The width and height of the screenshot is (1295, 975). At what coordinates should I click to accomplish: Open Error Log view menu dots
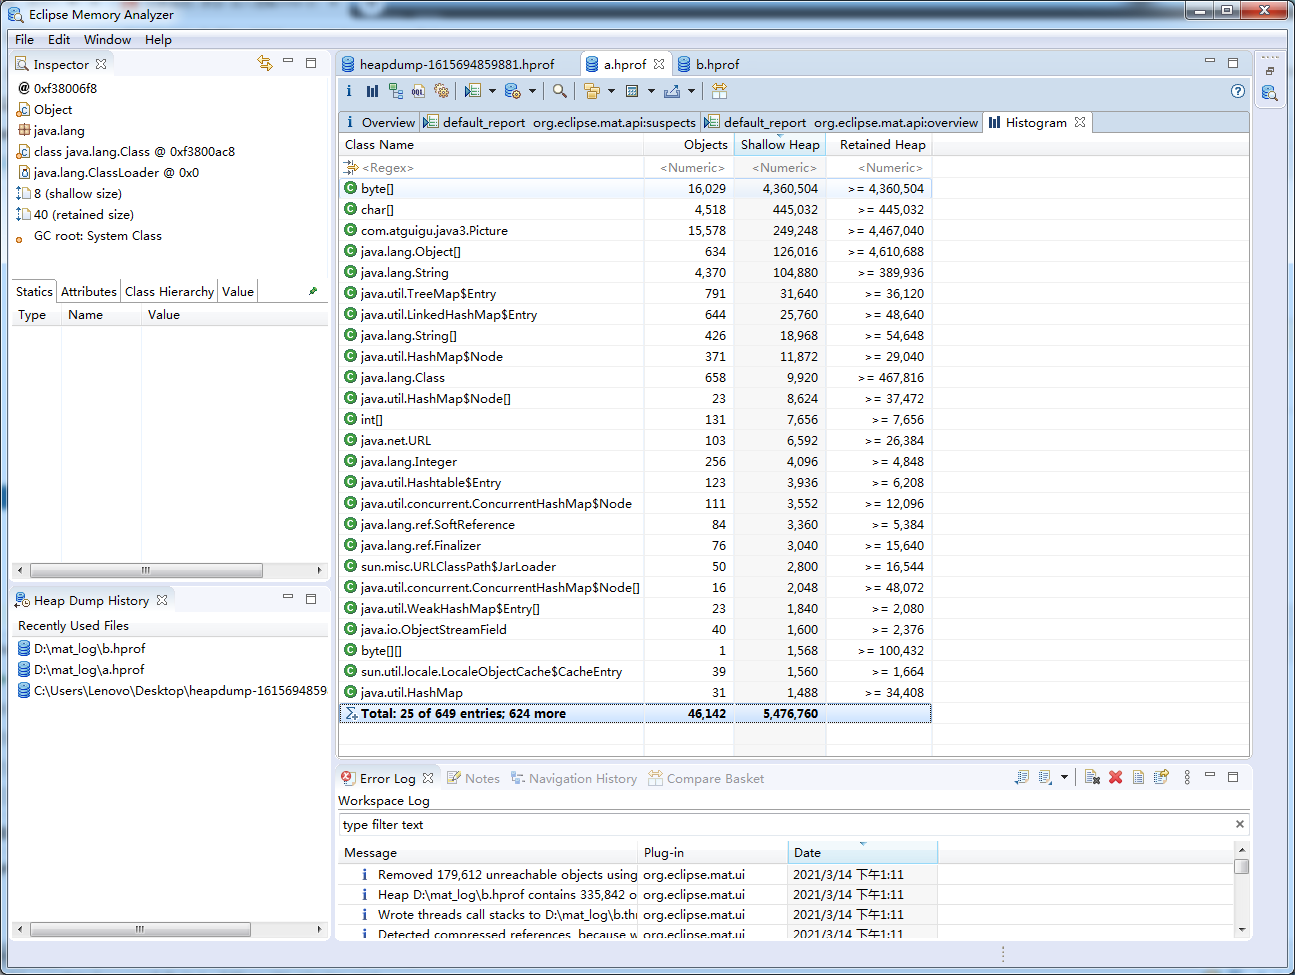pyautogui.click(x=1187, y=777)
